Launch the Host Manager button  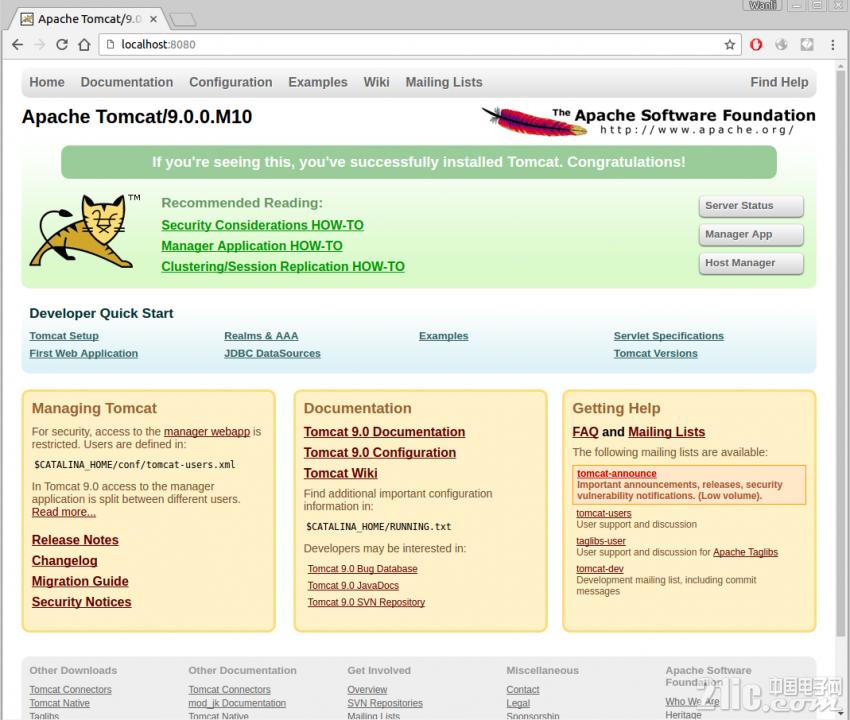coord(751,263)
